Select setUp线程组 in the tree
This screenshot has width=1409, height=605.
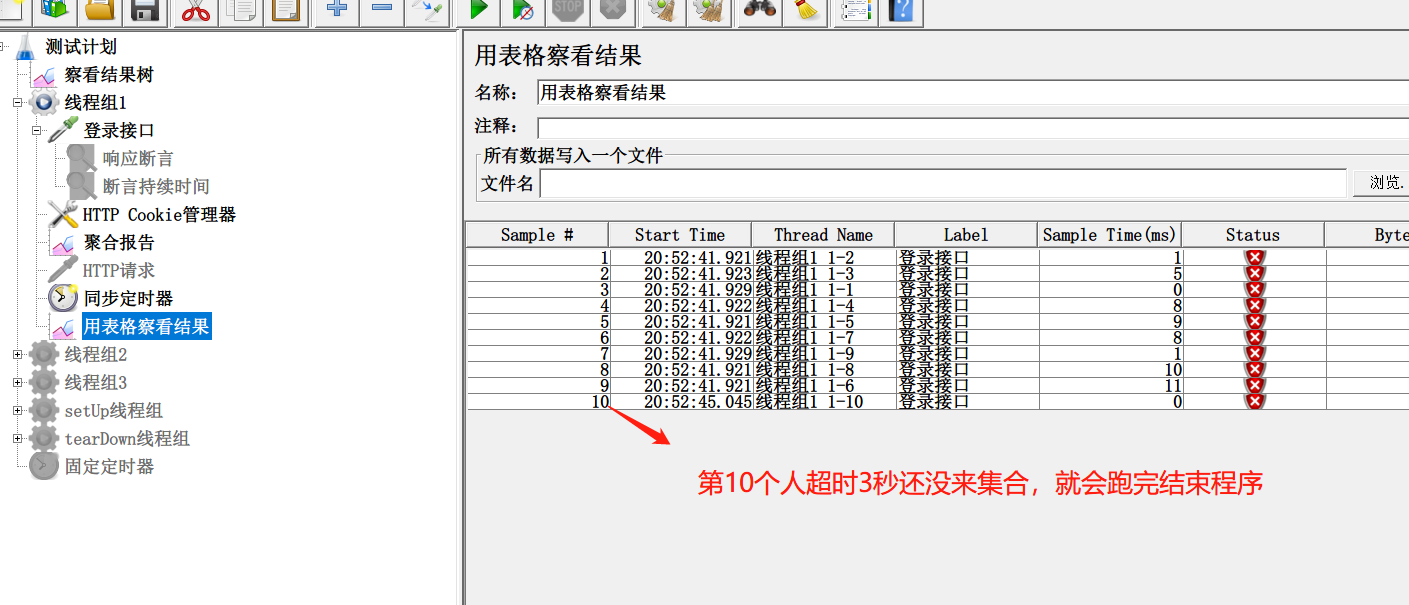113,411
